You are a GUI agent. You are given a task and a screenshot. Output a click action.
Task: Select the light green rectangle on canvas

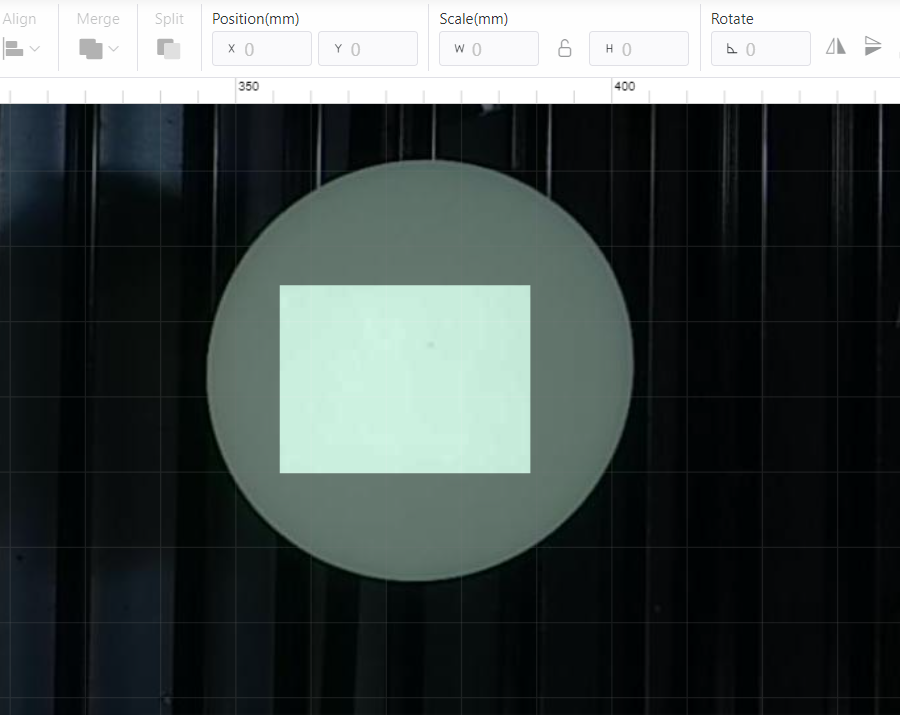click(405, 379)
